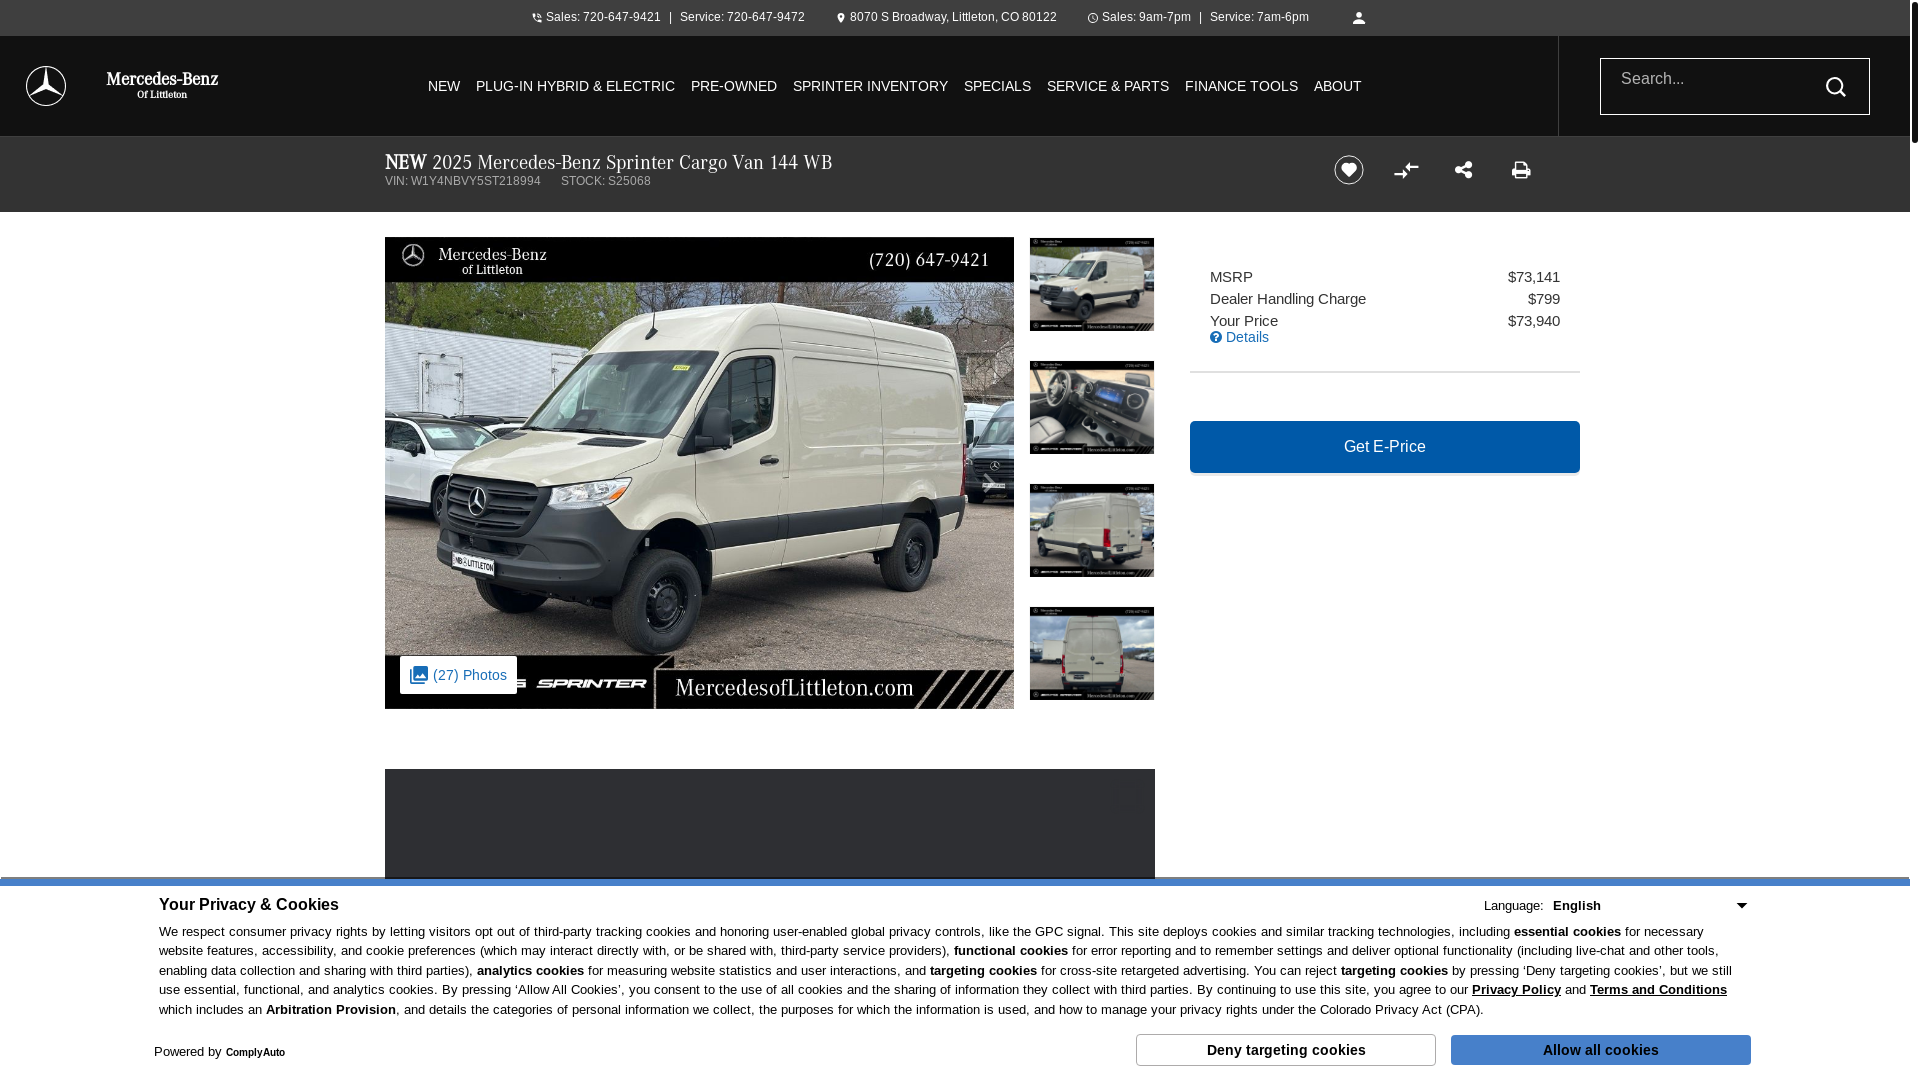Click the clock icon beside sales hours
Screen dimensions: 1920x1080
1093,18
